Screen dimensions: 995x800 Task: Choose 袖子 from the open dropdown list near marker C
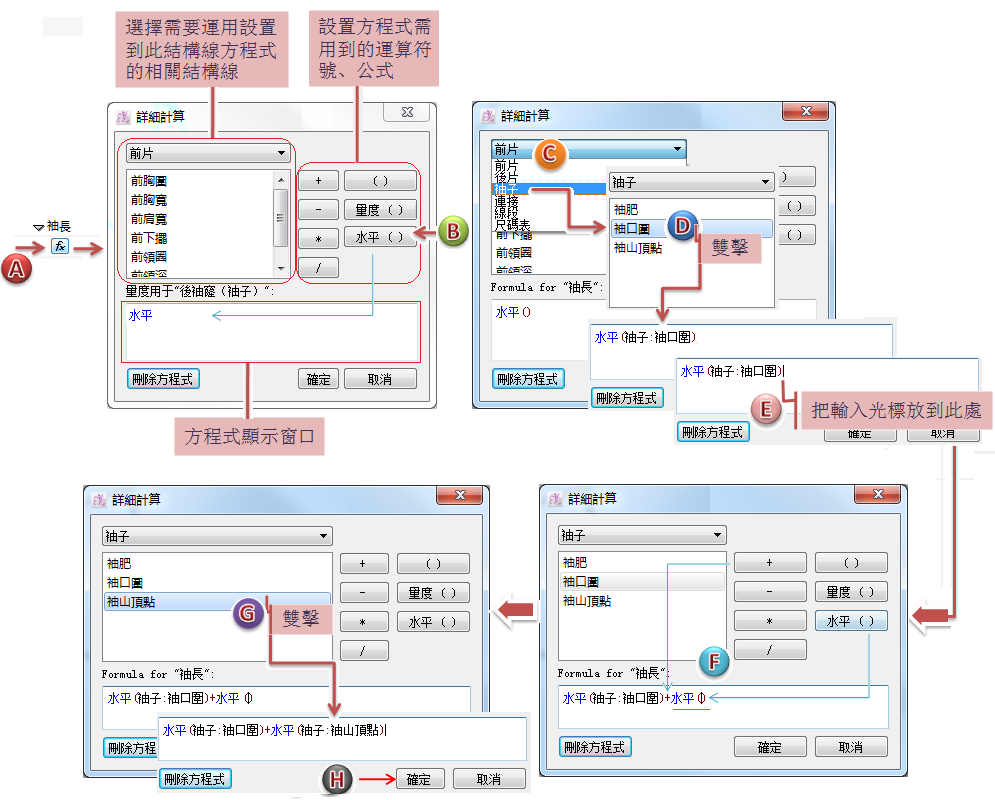pos(506,189)
